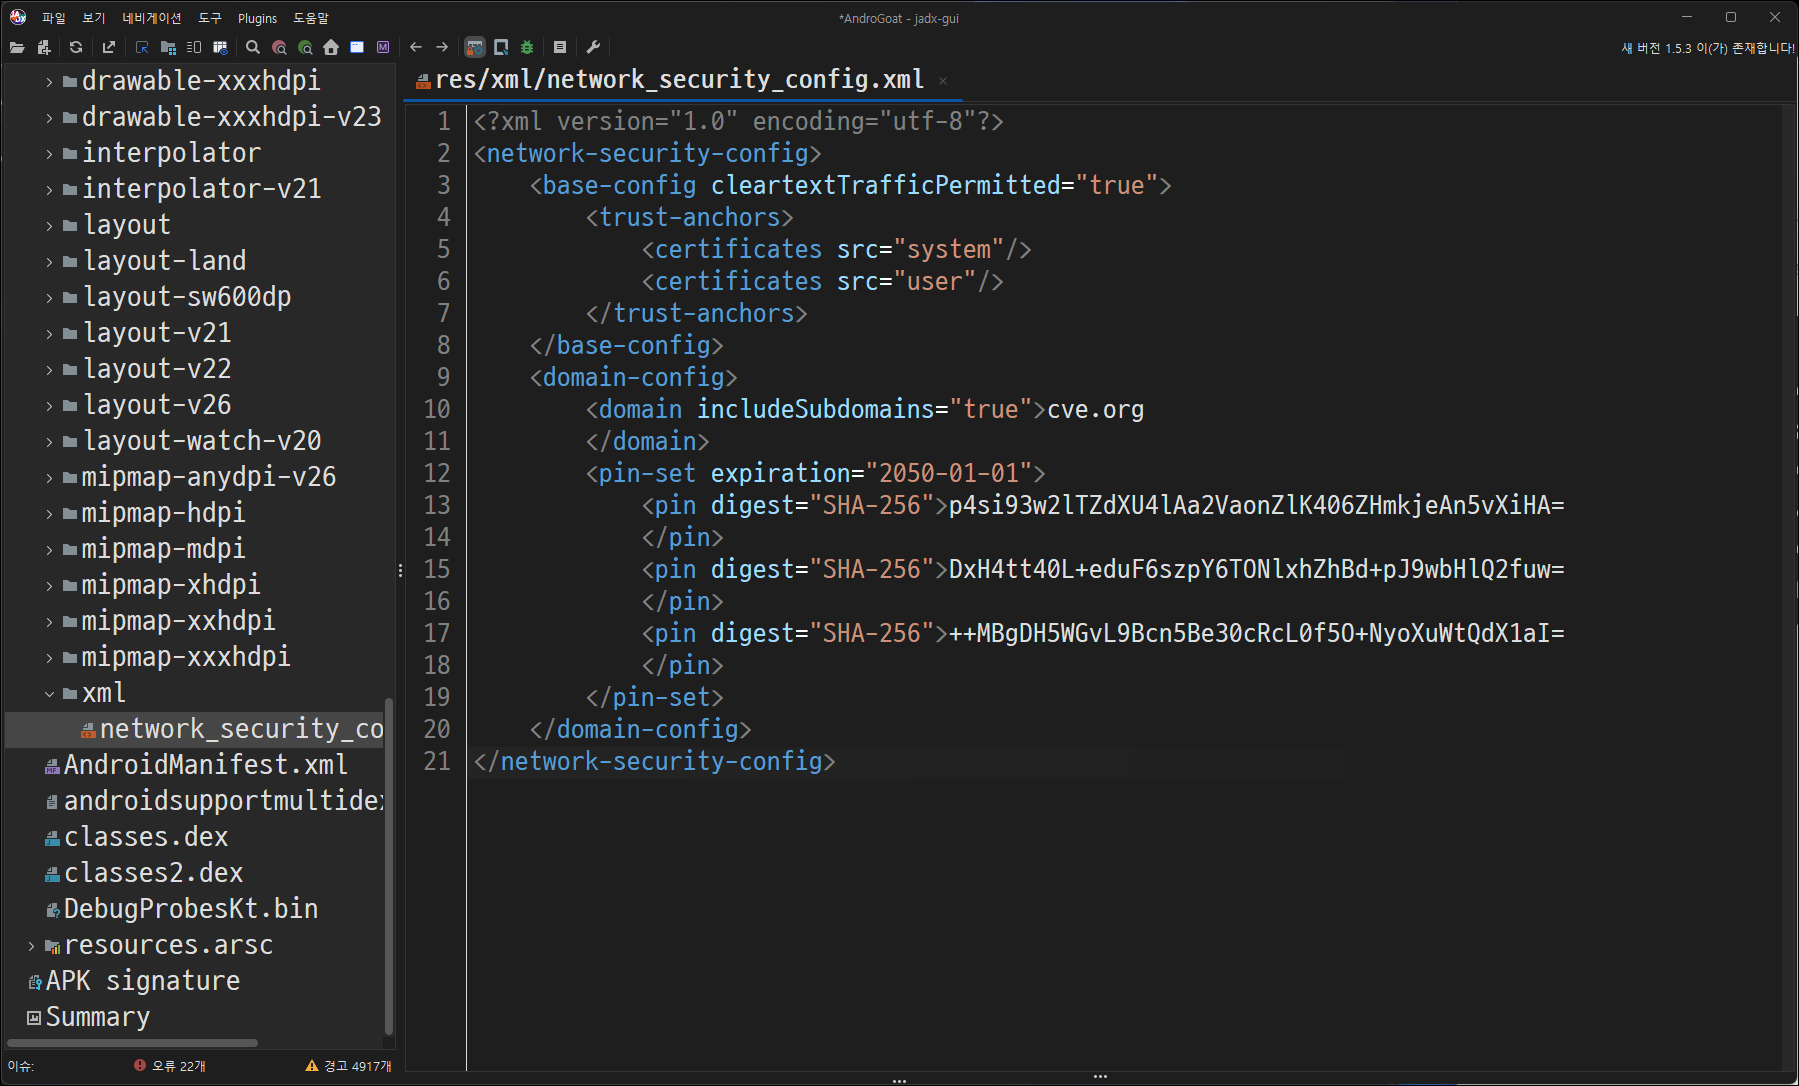Click the new version available notice

click(x=1708, y=48)
